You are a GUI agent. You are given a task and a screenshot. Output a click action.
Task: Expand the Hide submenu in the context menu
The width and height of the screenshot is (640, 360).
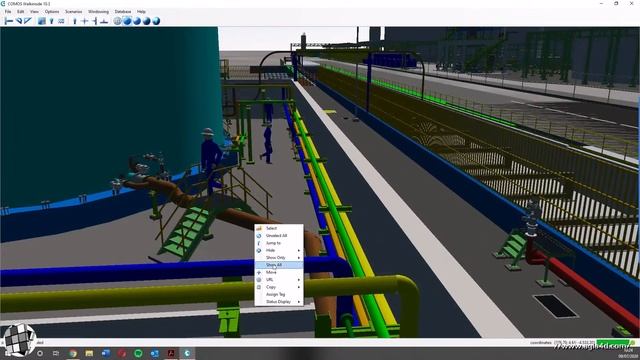pyautogui.click(x=279, y=250)
